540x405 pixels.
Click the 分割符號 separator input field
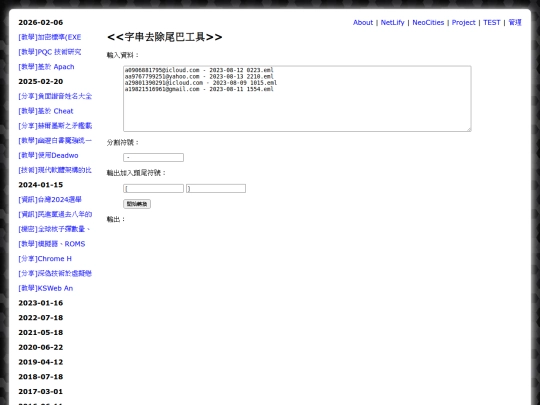tap(153, 157)
